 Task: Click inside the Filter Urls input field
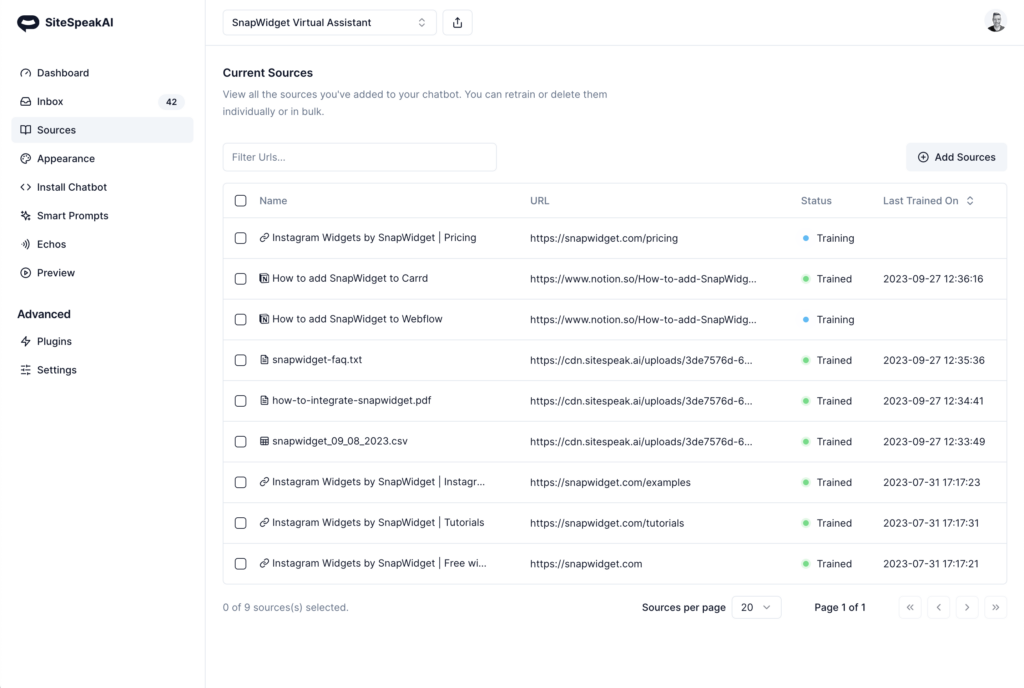click(360, 157)
